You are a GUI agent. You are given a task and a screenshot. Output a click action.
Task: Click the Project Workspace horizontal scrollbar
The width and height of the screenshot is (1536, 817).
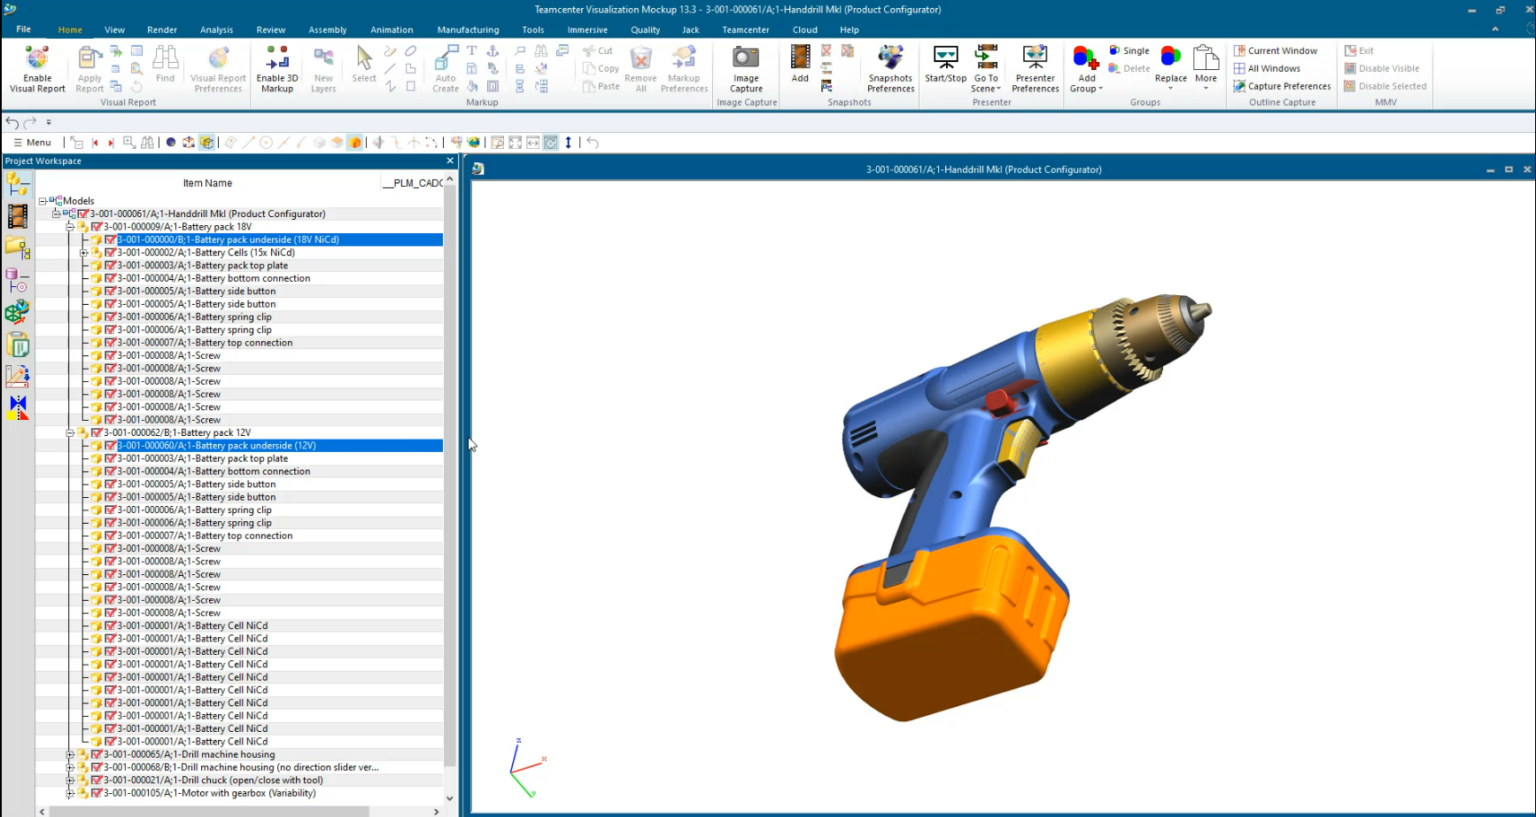[239, 811]
